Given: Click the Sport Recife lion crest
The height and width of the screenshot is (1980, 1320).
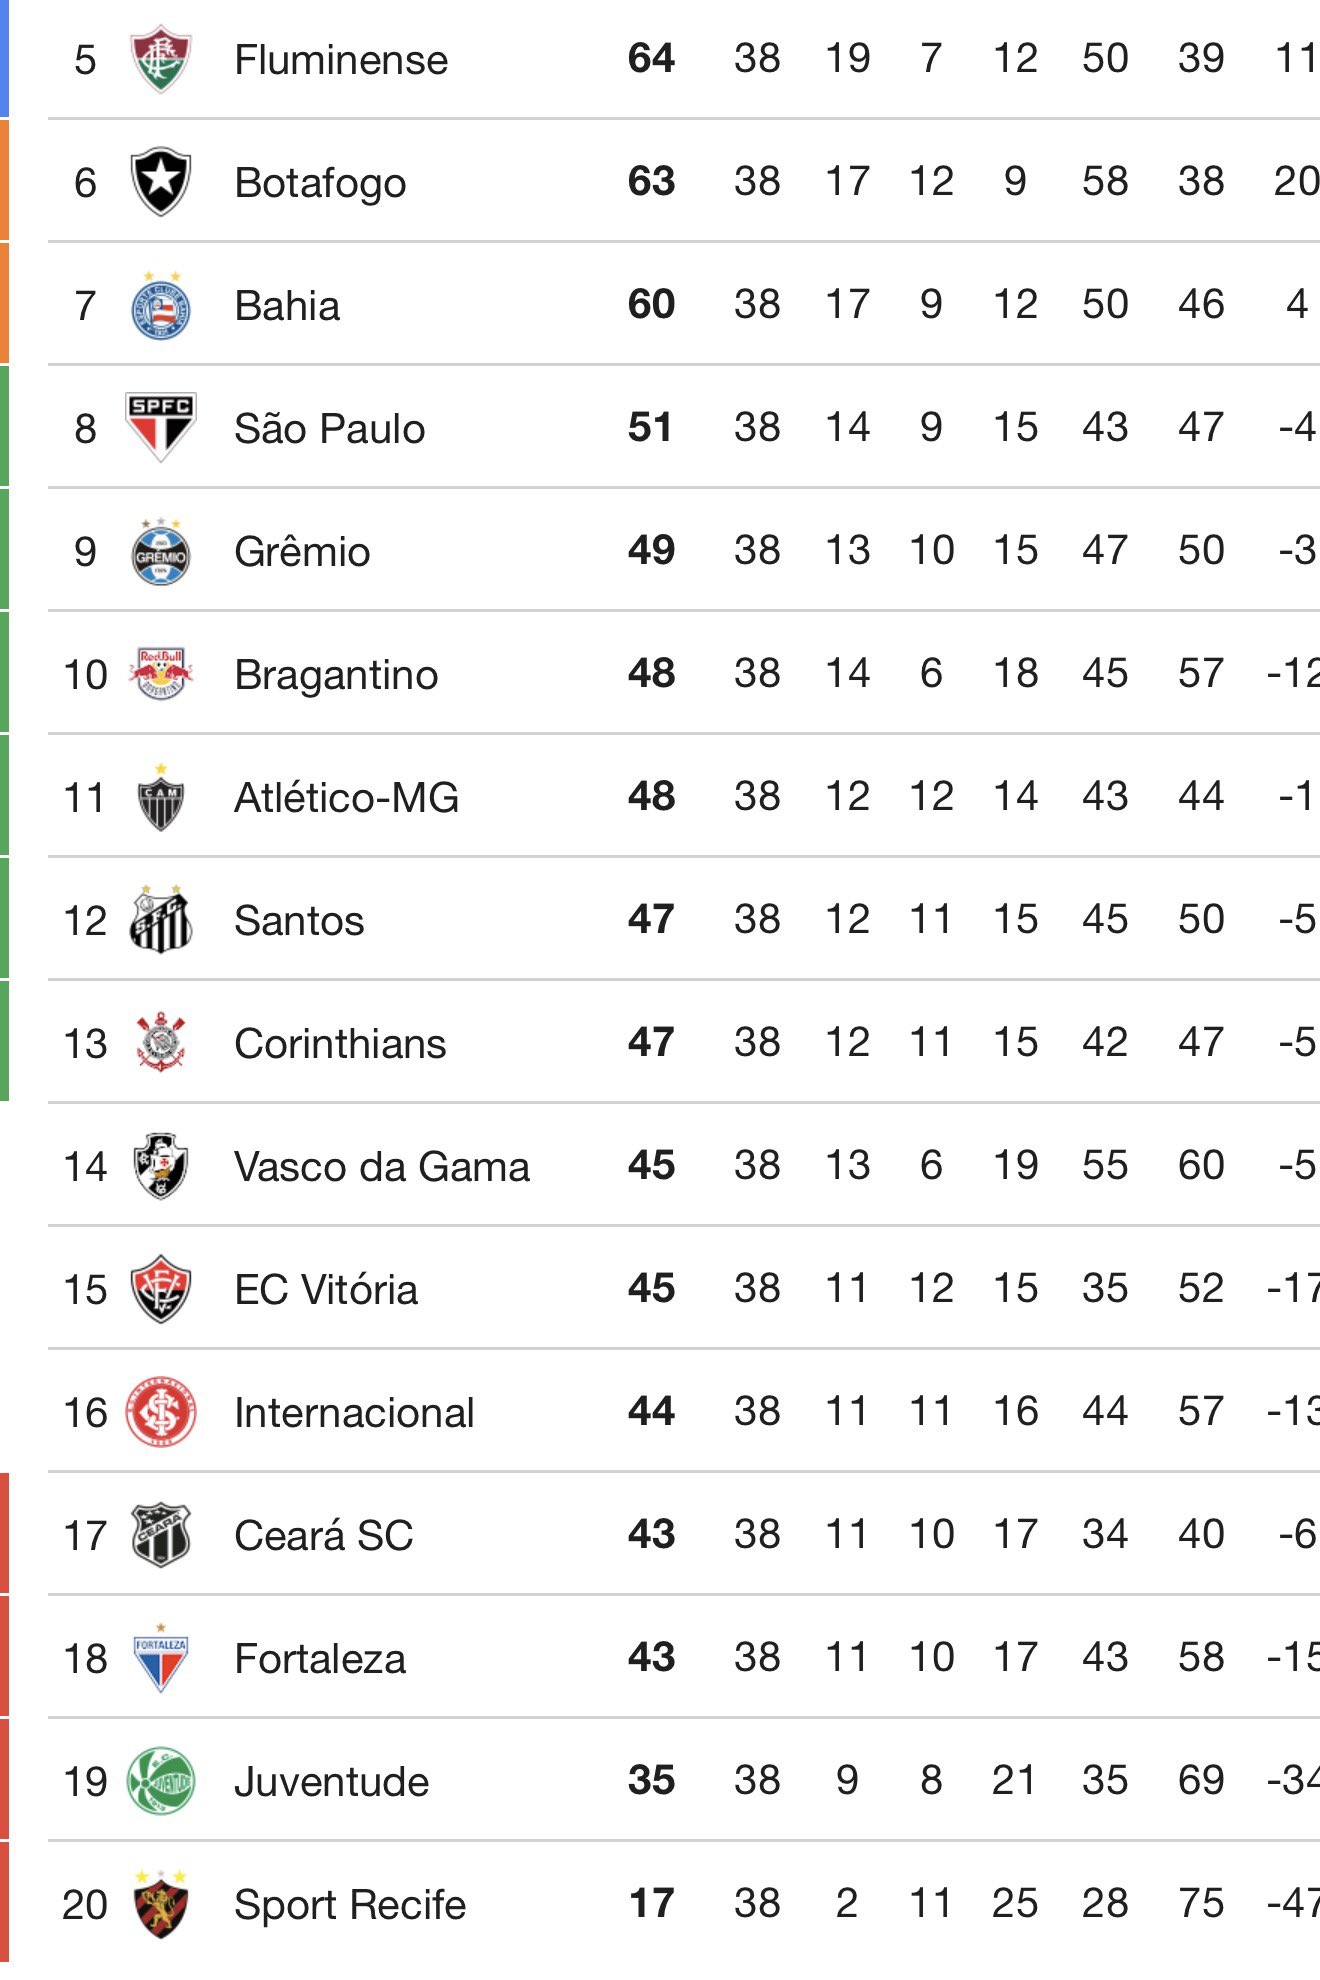Looking at the screenshot, I should 161,1904.
